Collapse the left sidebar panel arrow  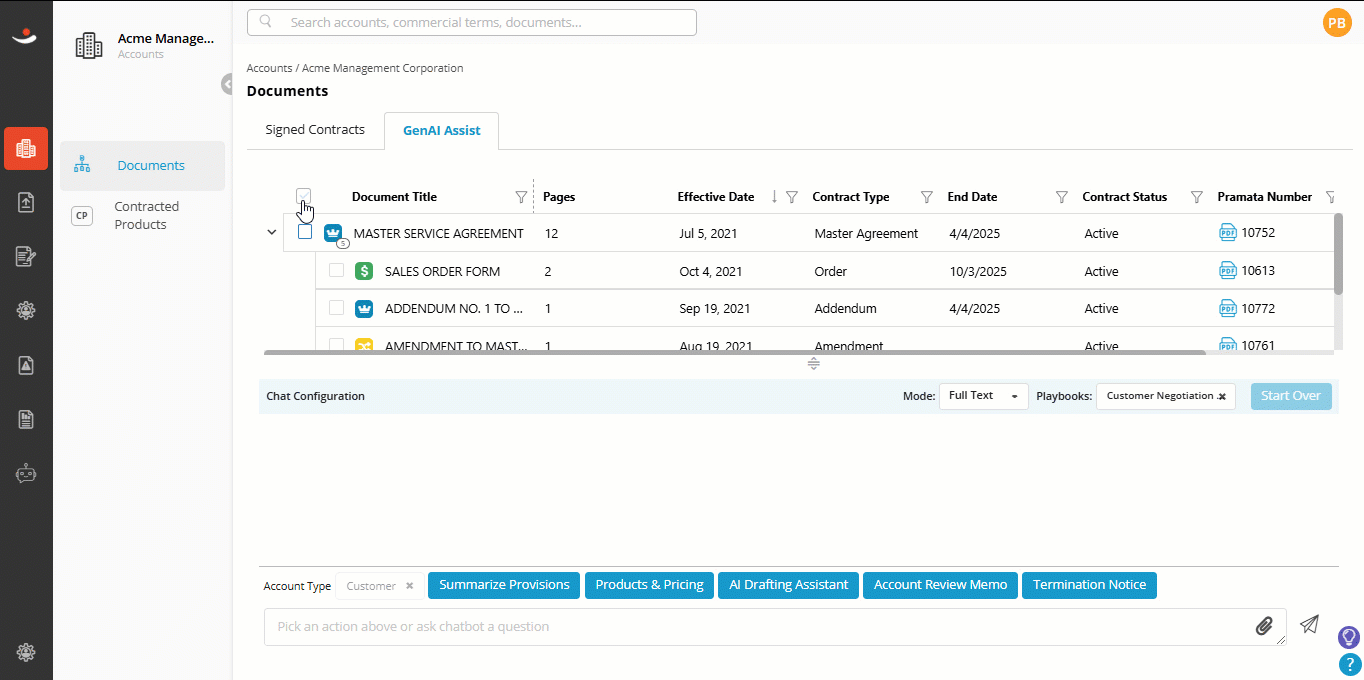click(227, 84)
